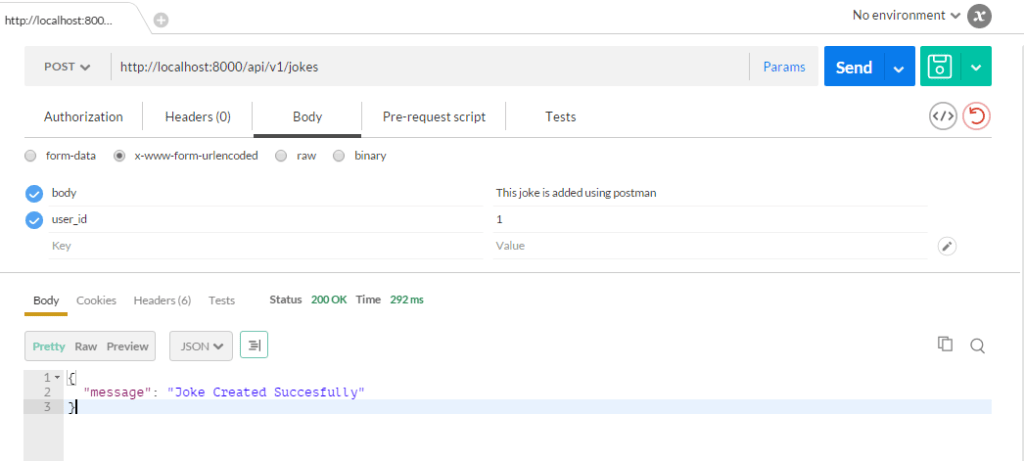1024x461 pixels.
Task: Click the blue Send button
Action: 853,67
